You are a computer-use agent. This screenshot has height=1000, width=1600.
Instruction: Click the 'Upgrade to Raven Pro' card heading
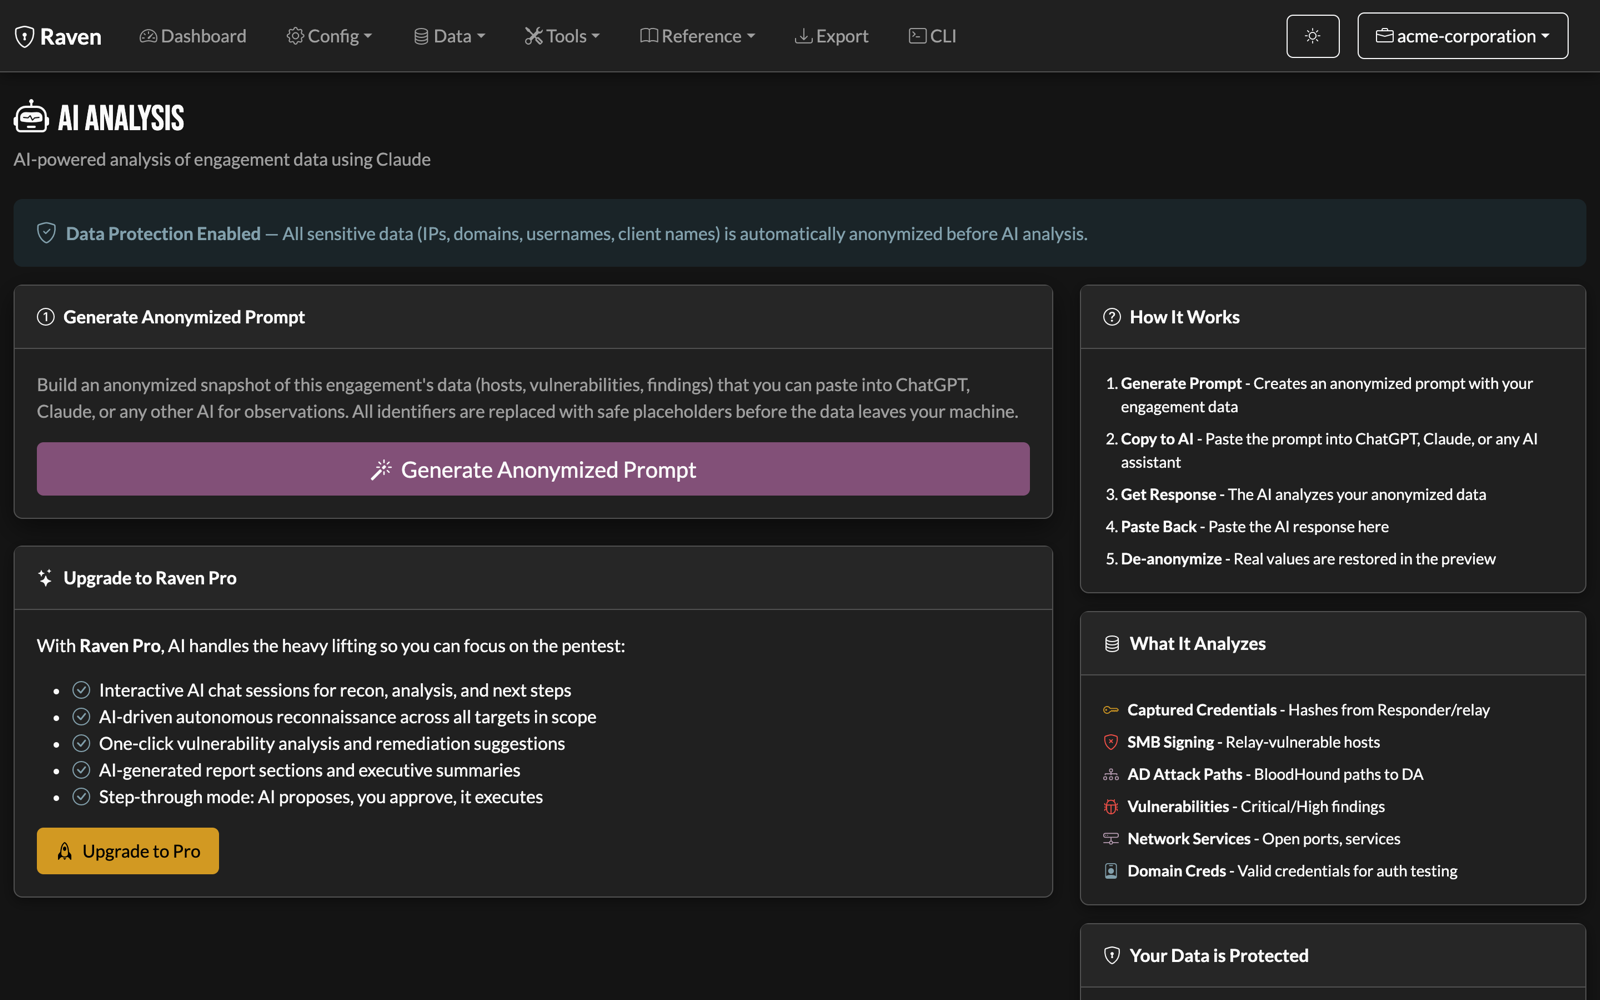150,578
